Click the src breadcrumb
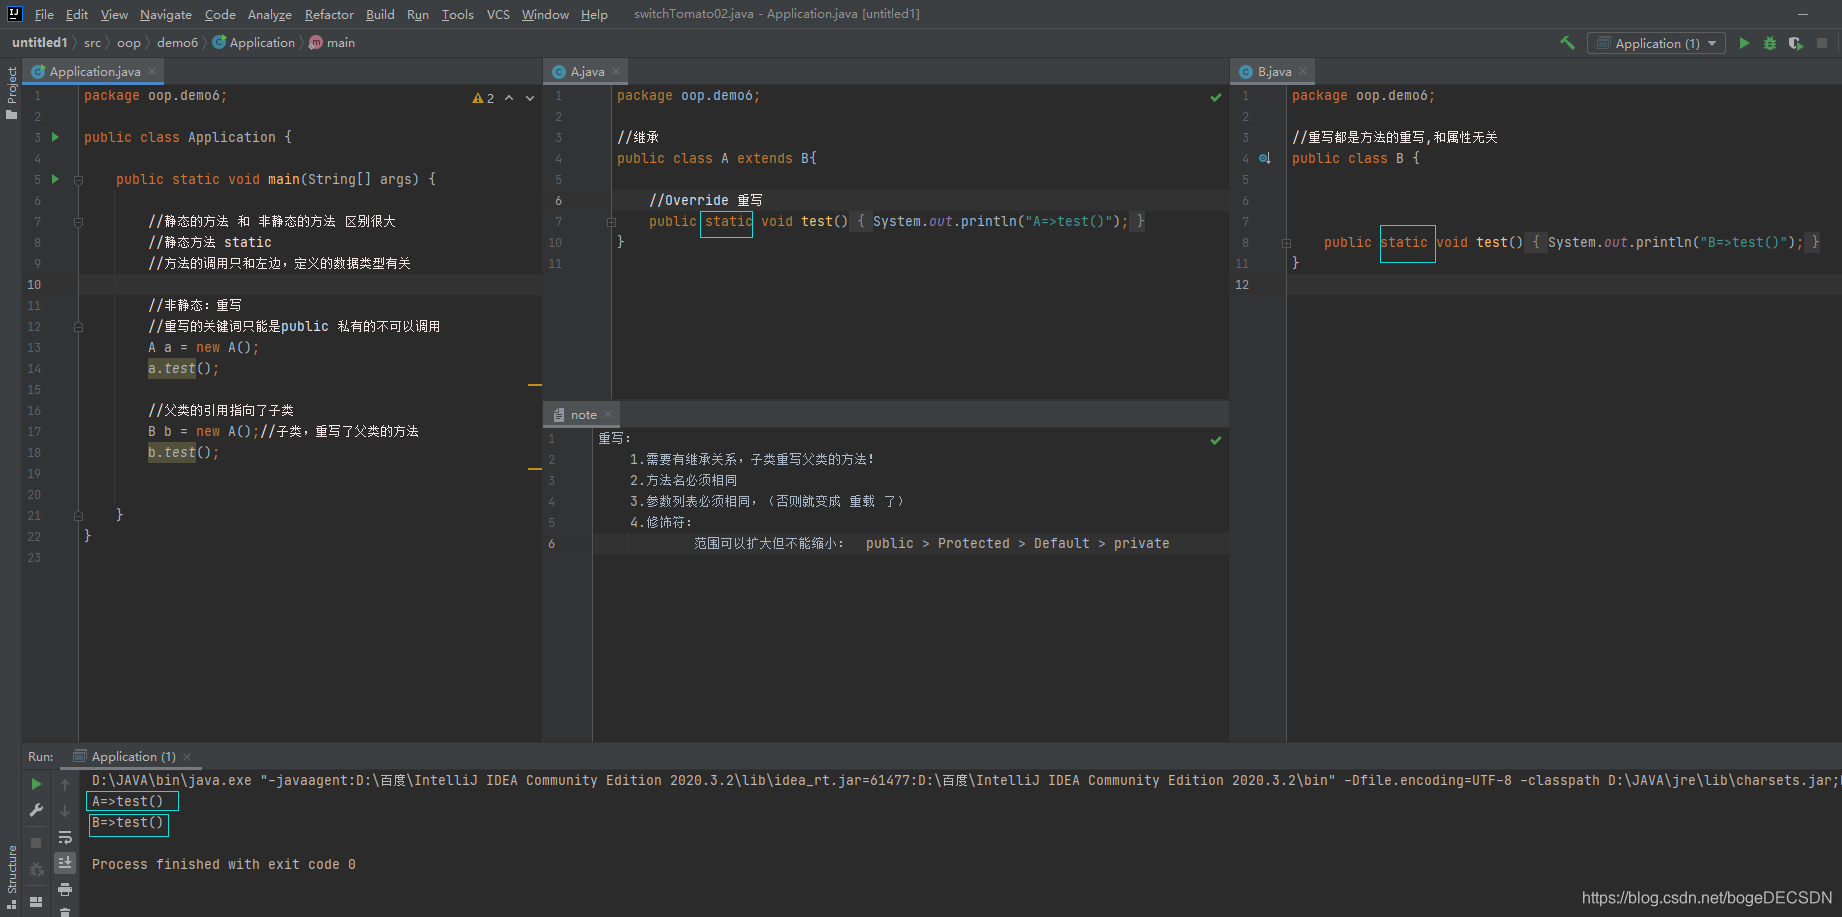This screenshot has width=1842, height=917. tap(92, 42)
